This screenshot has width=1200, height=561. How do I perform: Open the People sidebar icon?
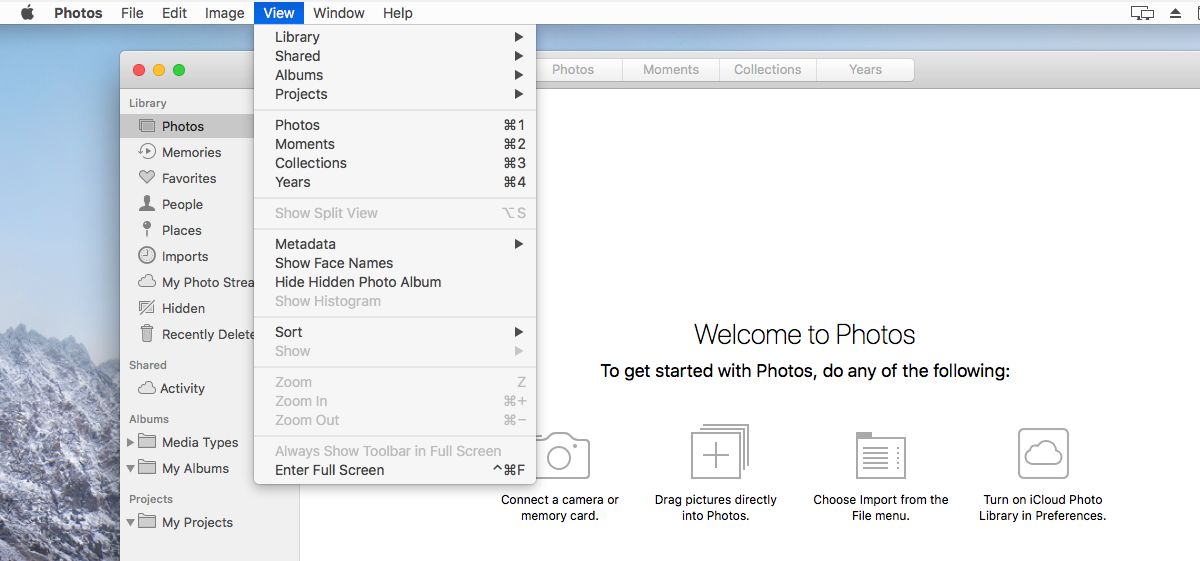(147, 204)
